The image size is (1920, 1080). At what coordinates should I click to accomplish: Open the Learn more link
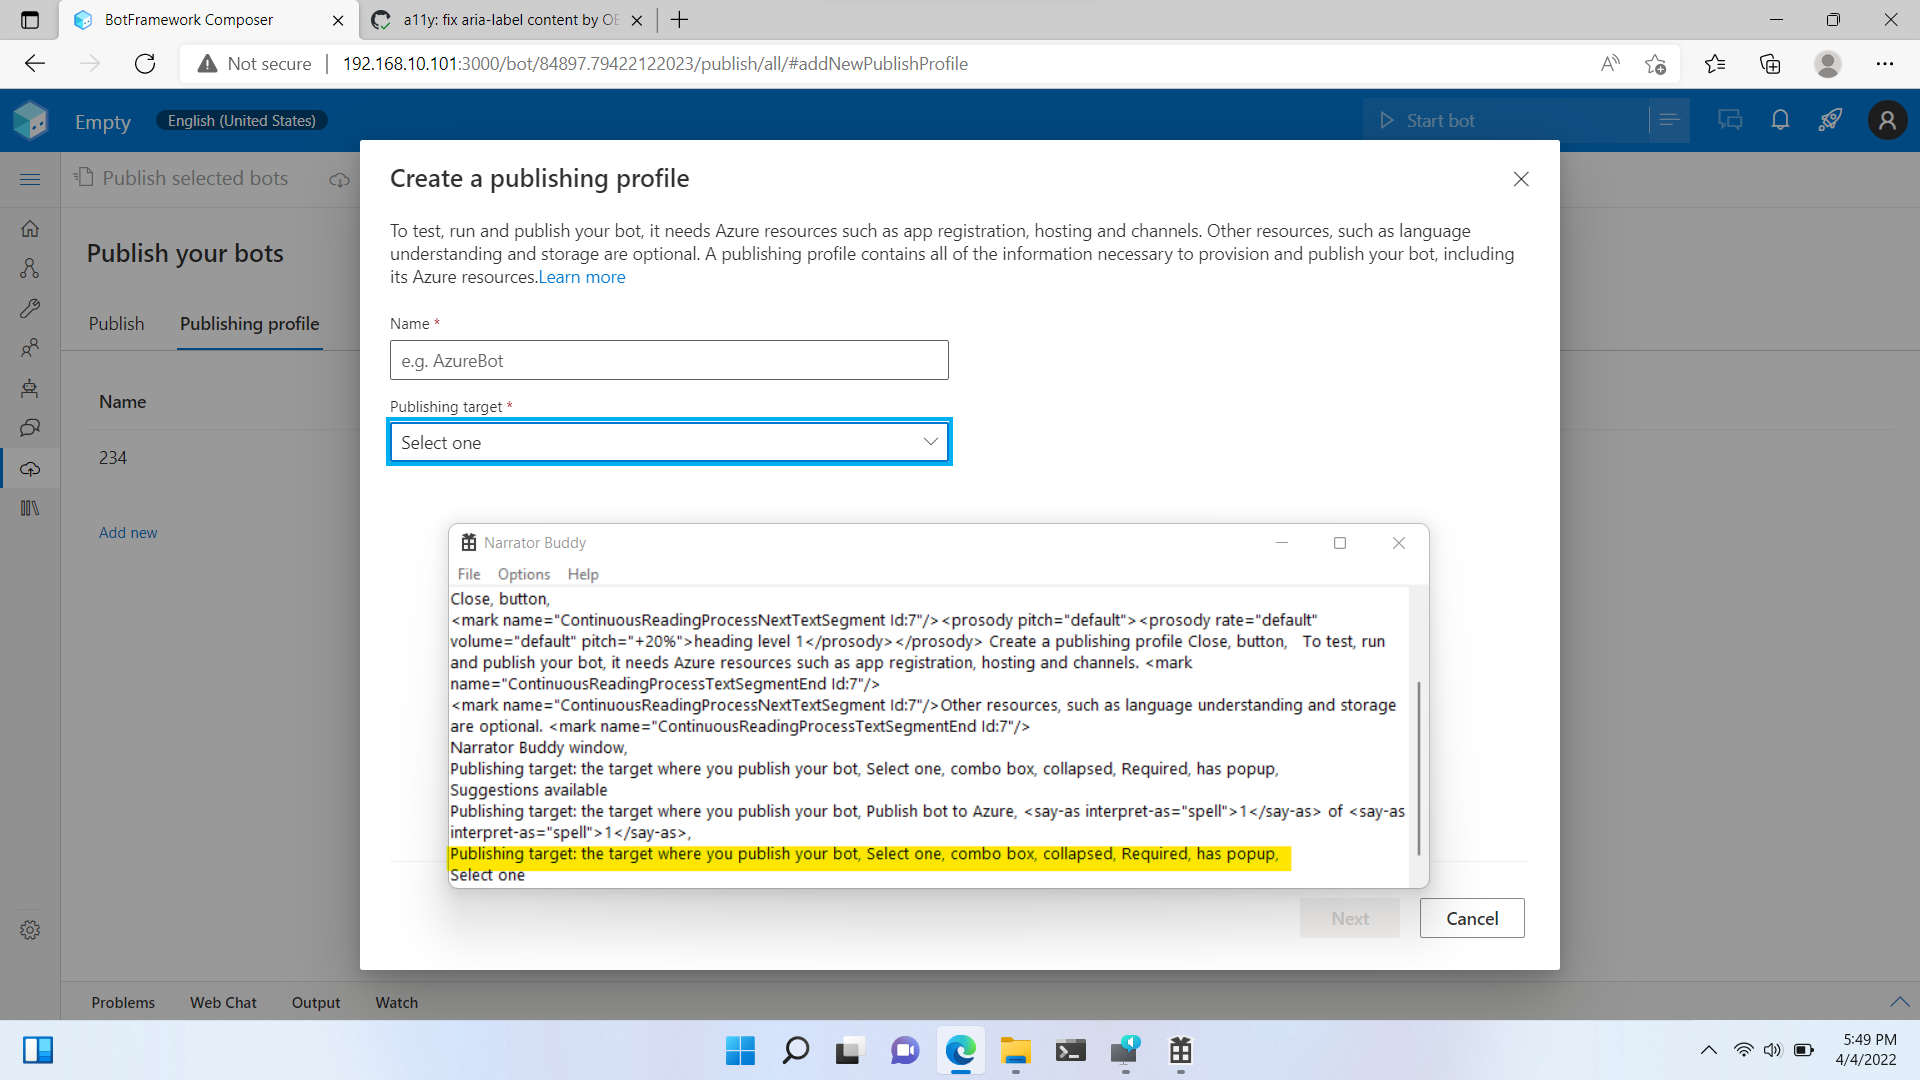click(x=582, y=277)
